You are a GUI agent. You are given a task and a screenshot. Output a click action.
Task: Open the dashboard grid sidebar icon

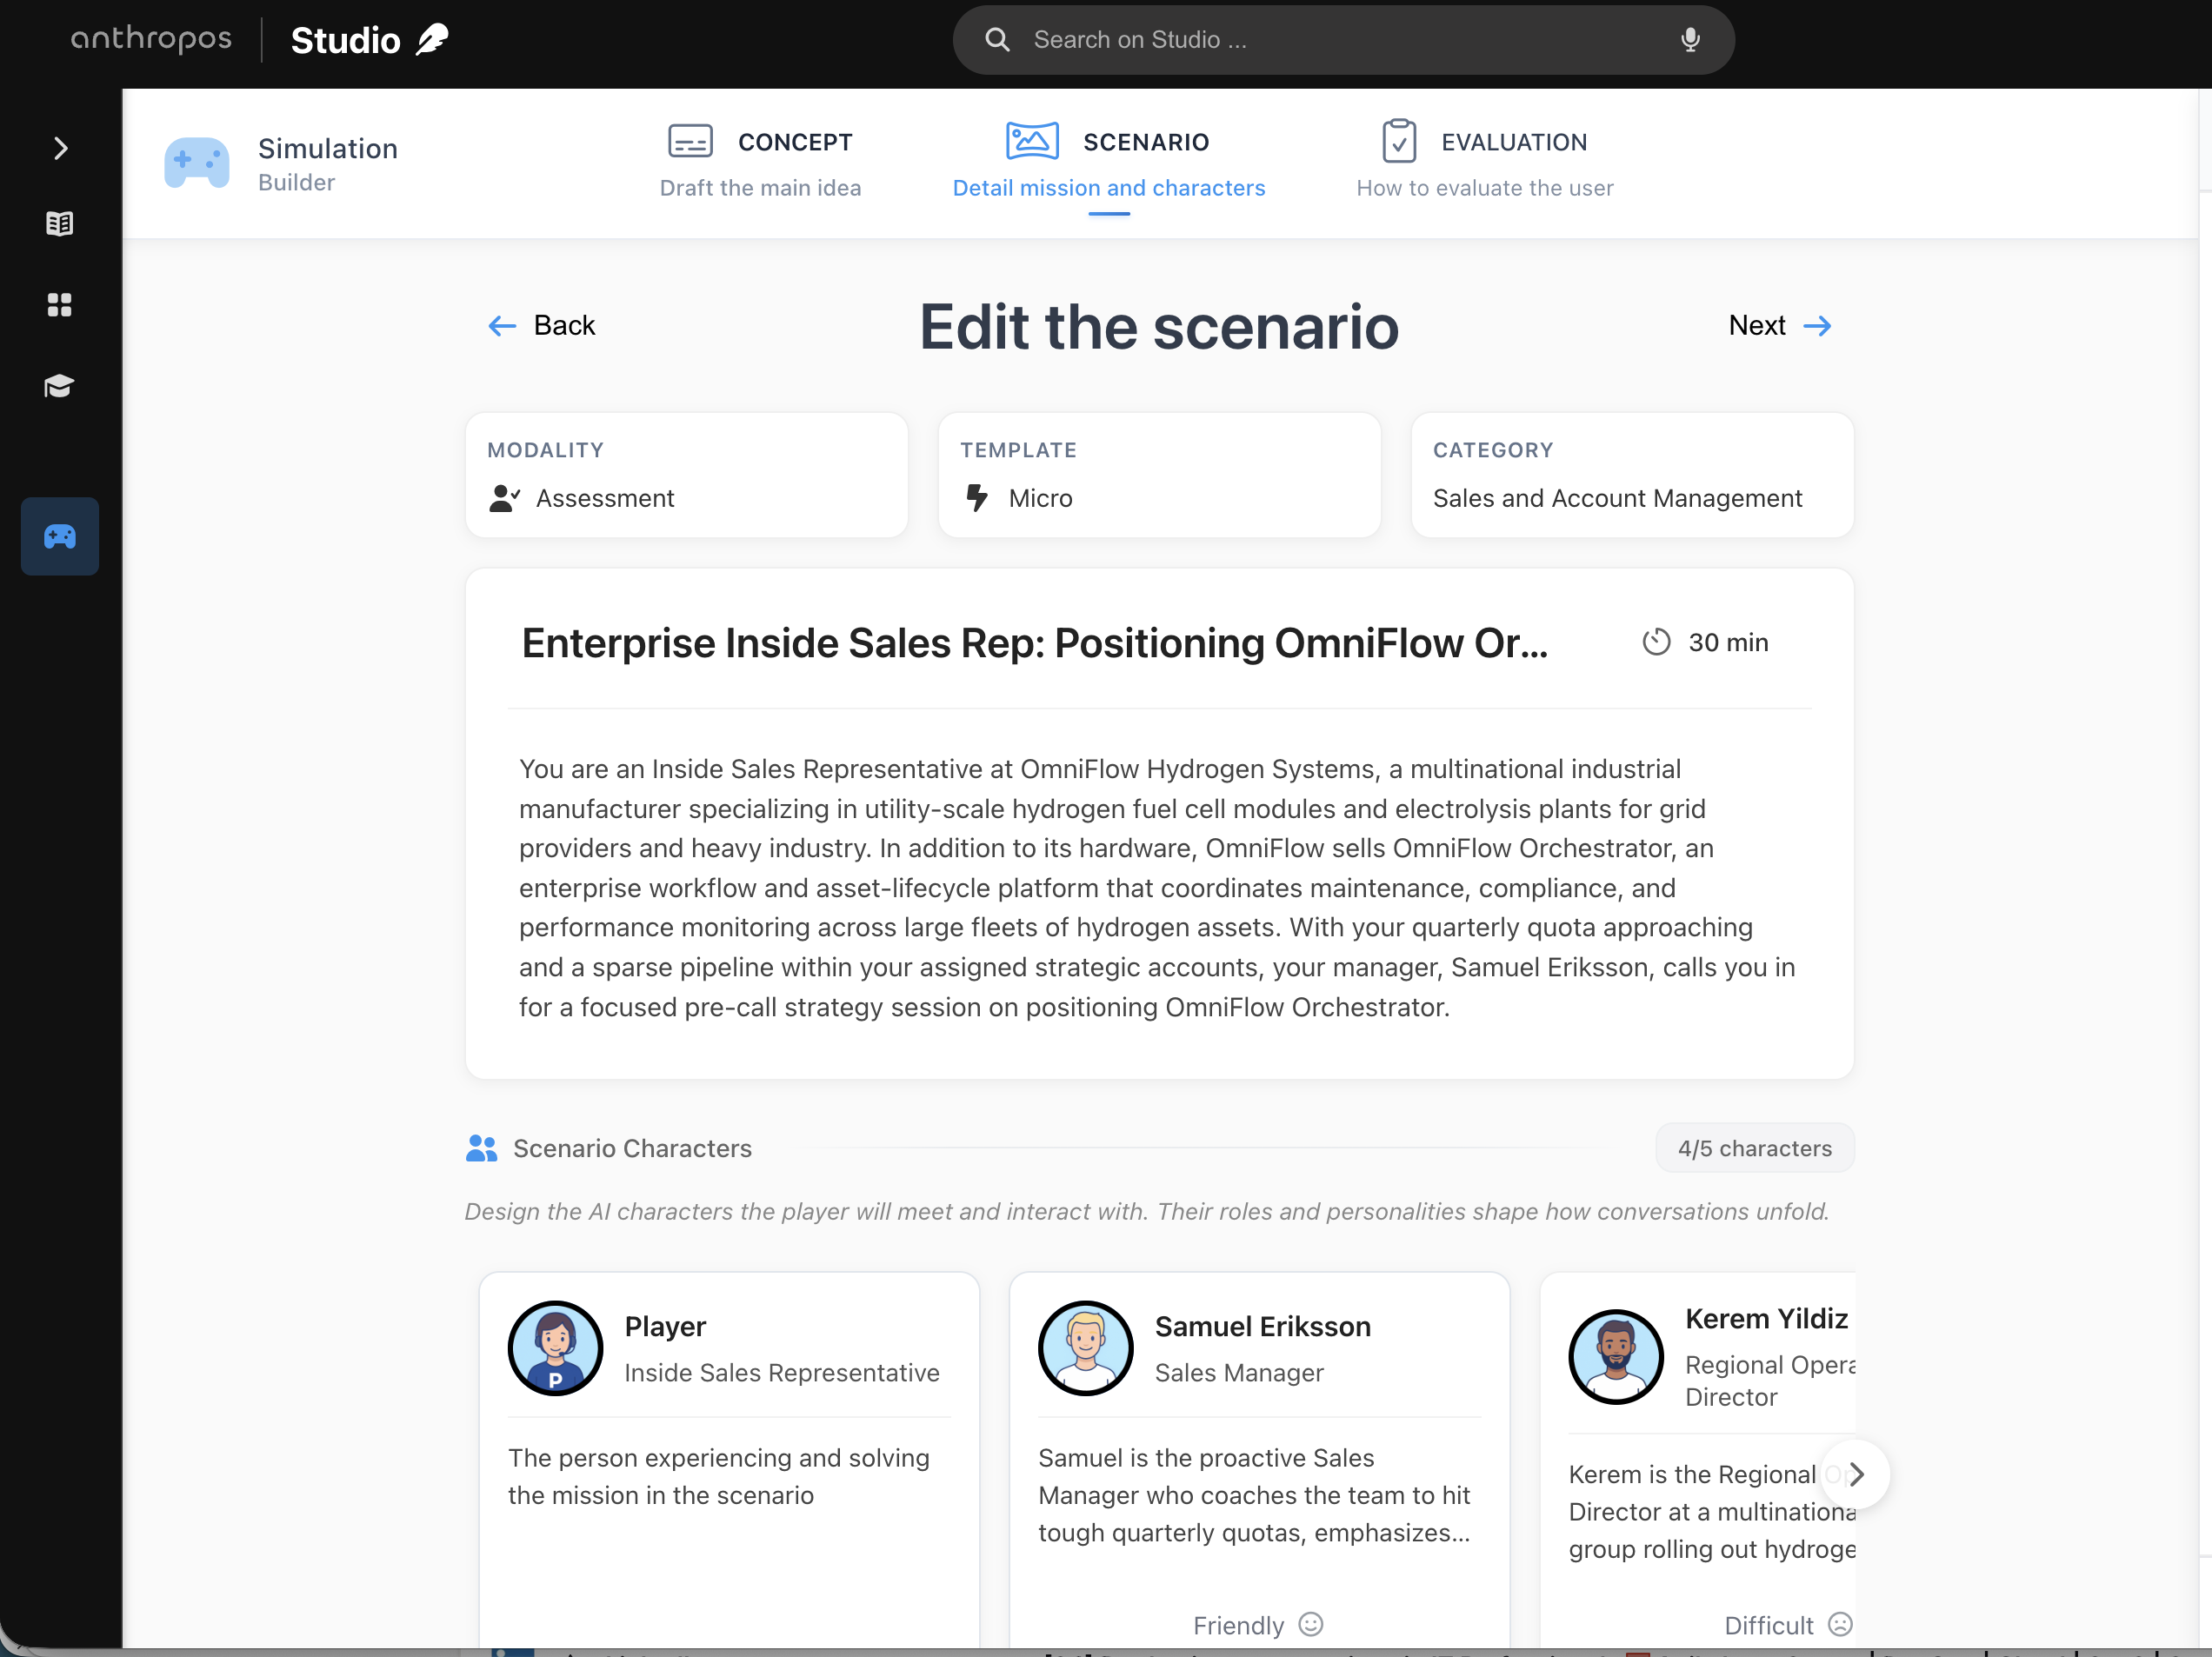(x=60, y=305)
